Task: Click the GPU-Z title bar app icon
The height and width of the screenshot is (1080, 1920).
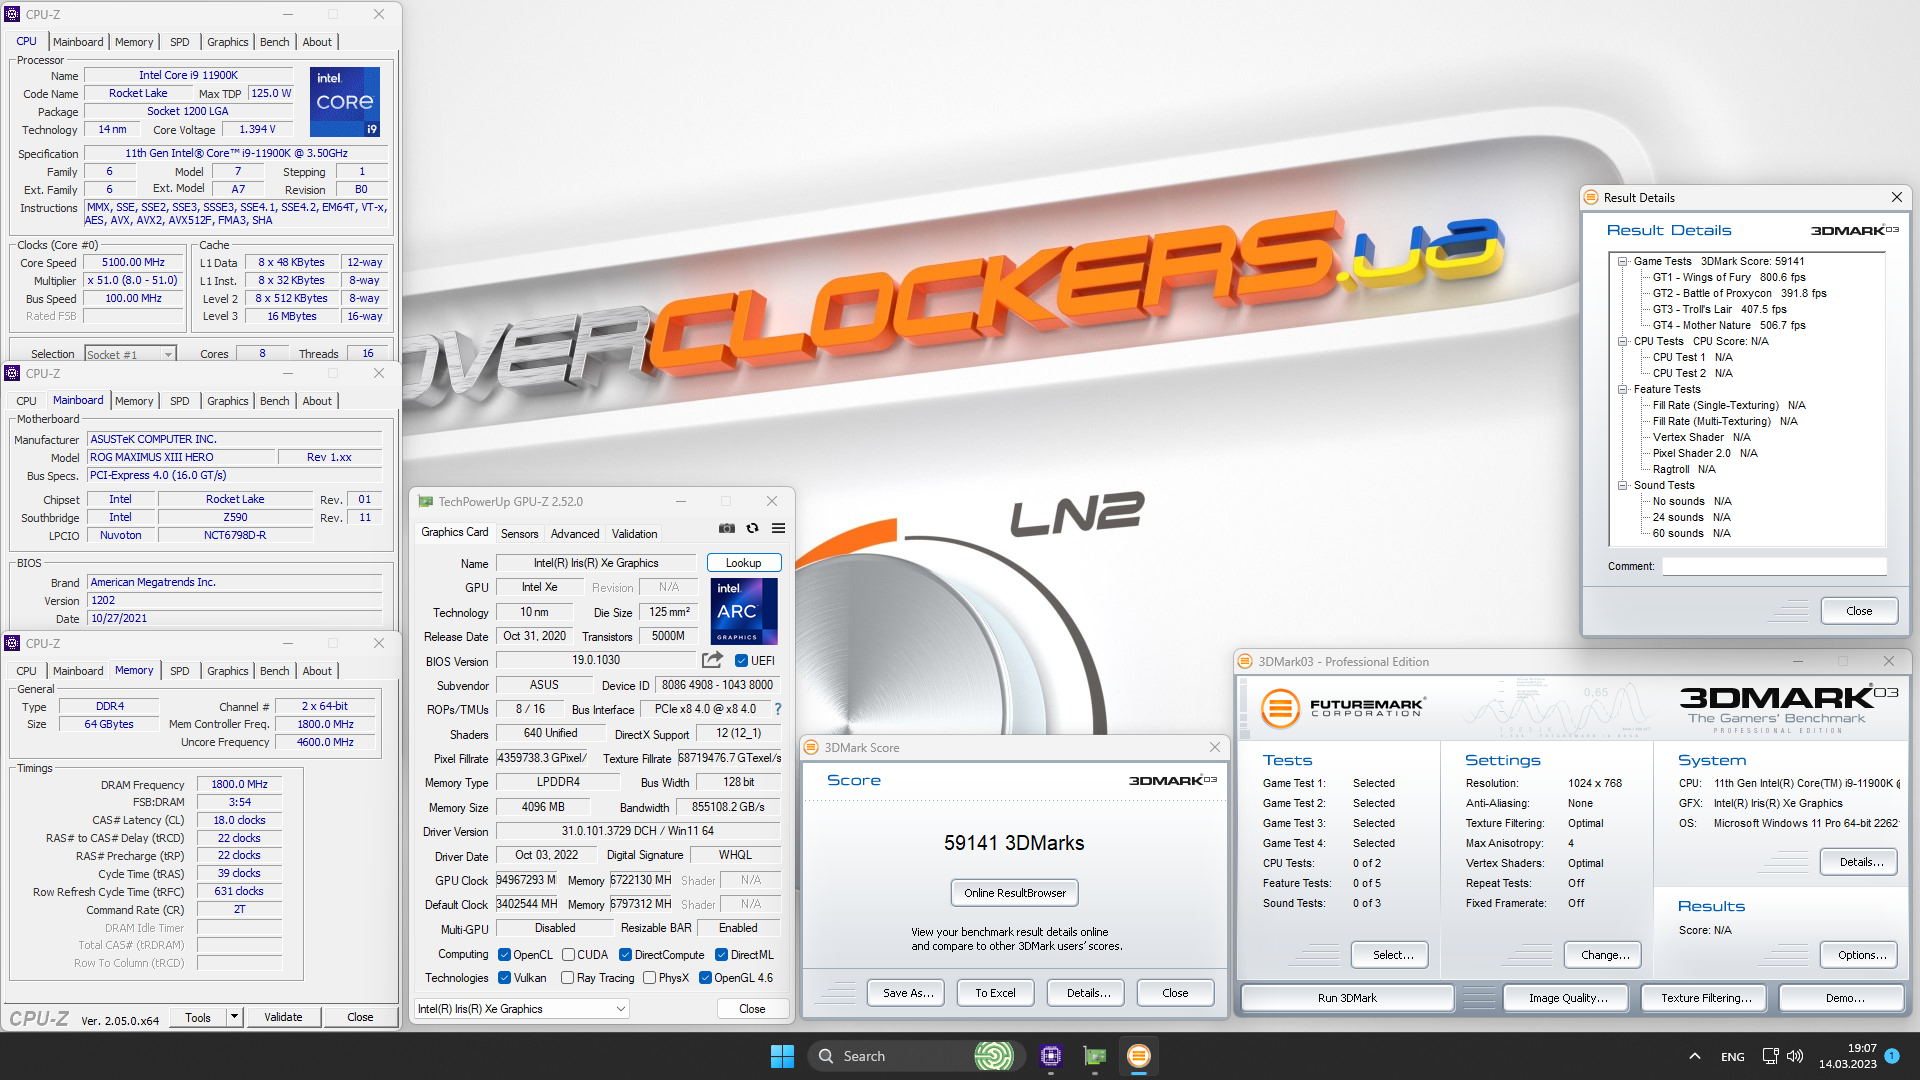Action: (x=426, y=501)
